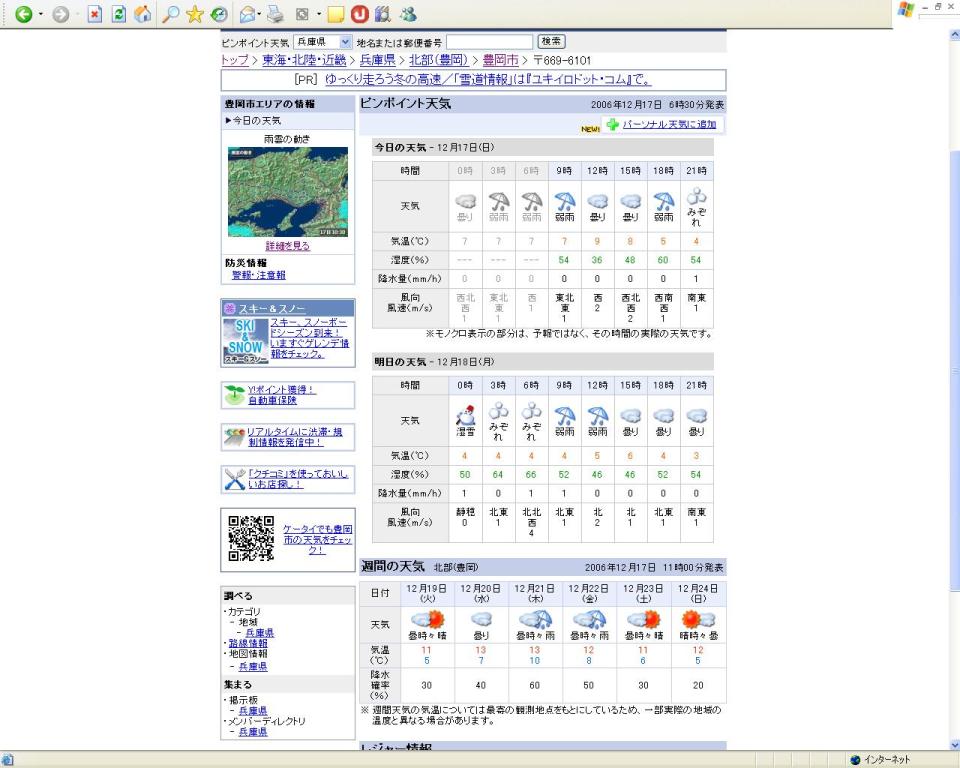The image size is (960, 768).
Task: Open the 路線情報 link
Action: coord(248,643)
